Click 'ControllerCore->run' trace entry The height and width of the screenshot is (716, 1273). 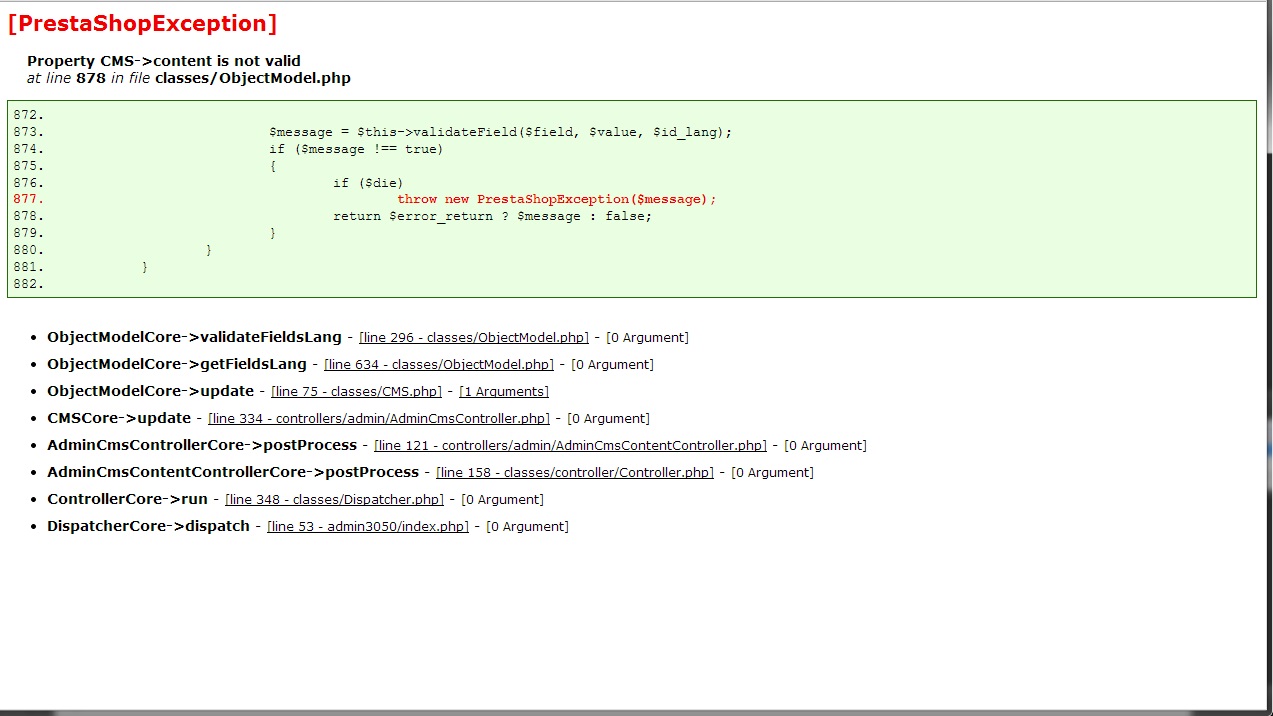127,500
